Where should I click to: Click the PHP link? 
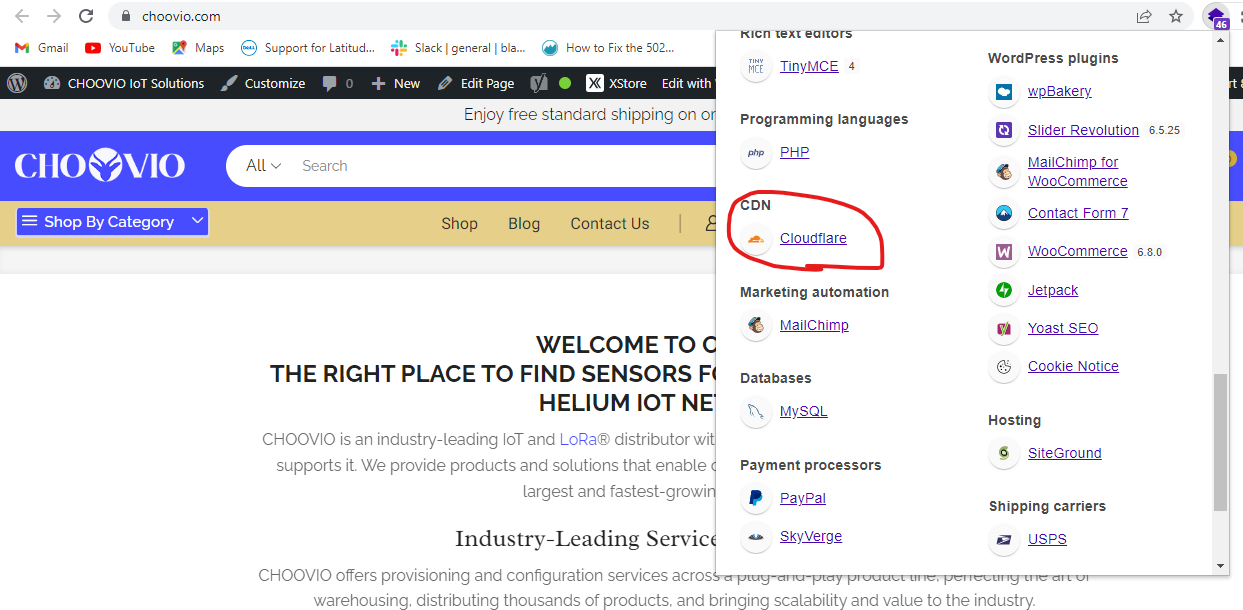pyautogui.click(x=795, y=152)
